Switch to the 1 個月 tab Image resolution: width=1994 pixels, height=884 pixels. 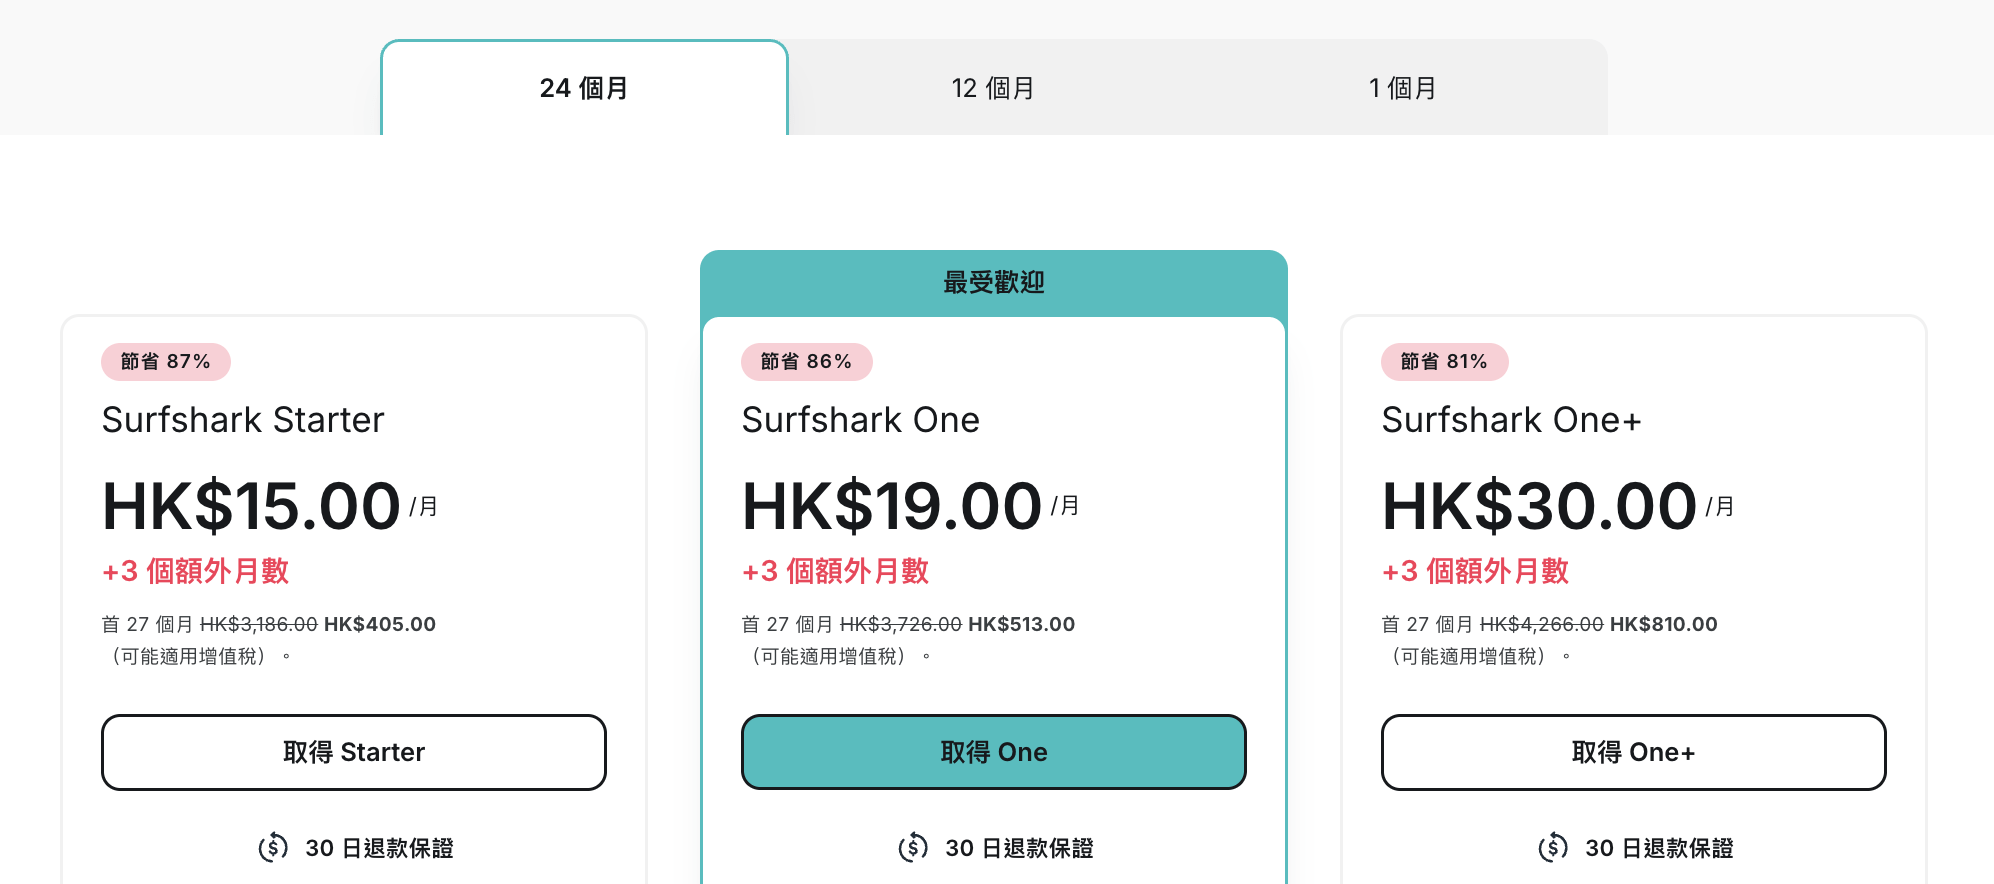(1402, 88)
